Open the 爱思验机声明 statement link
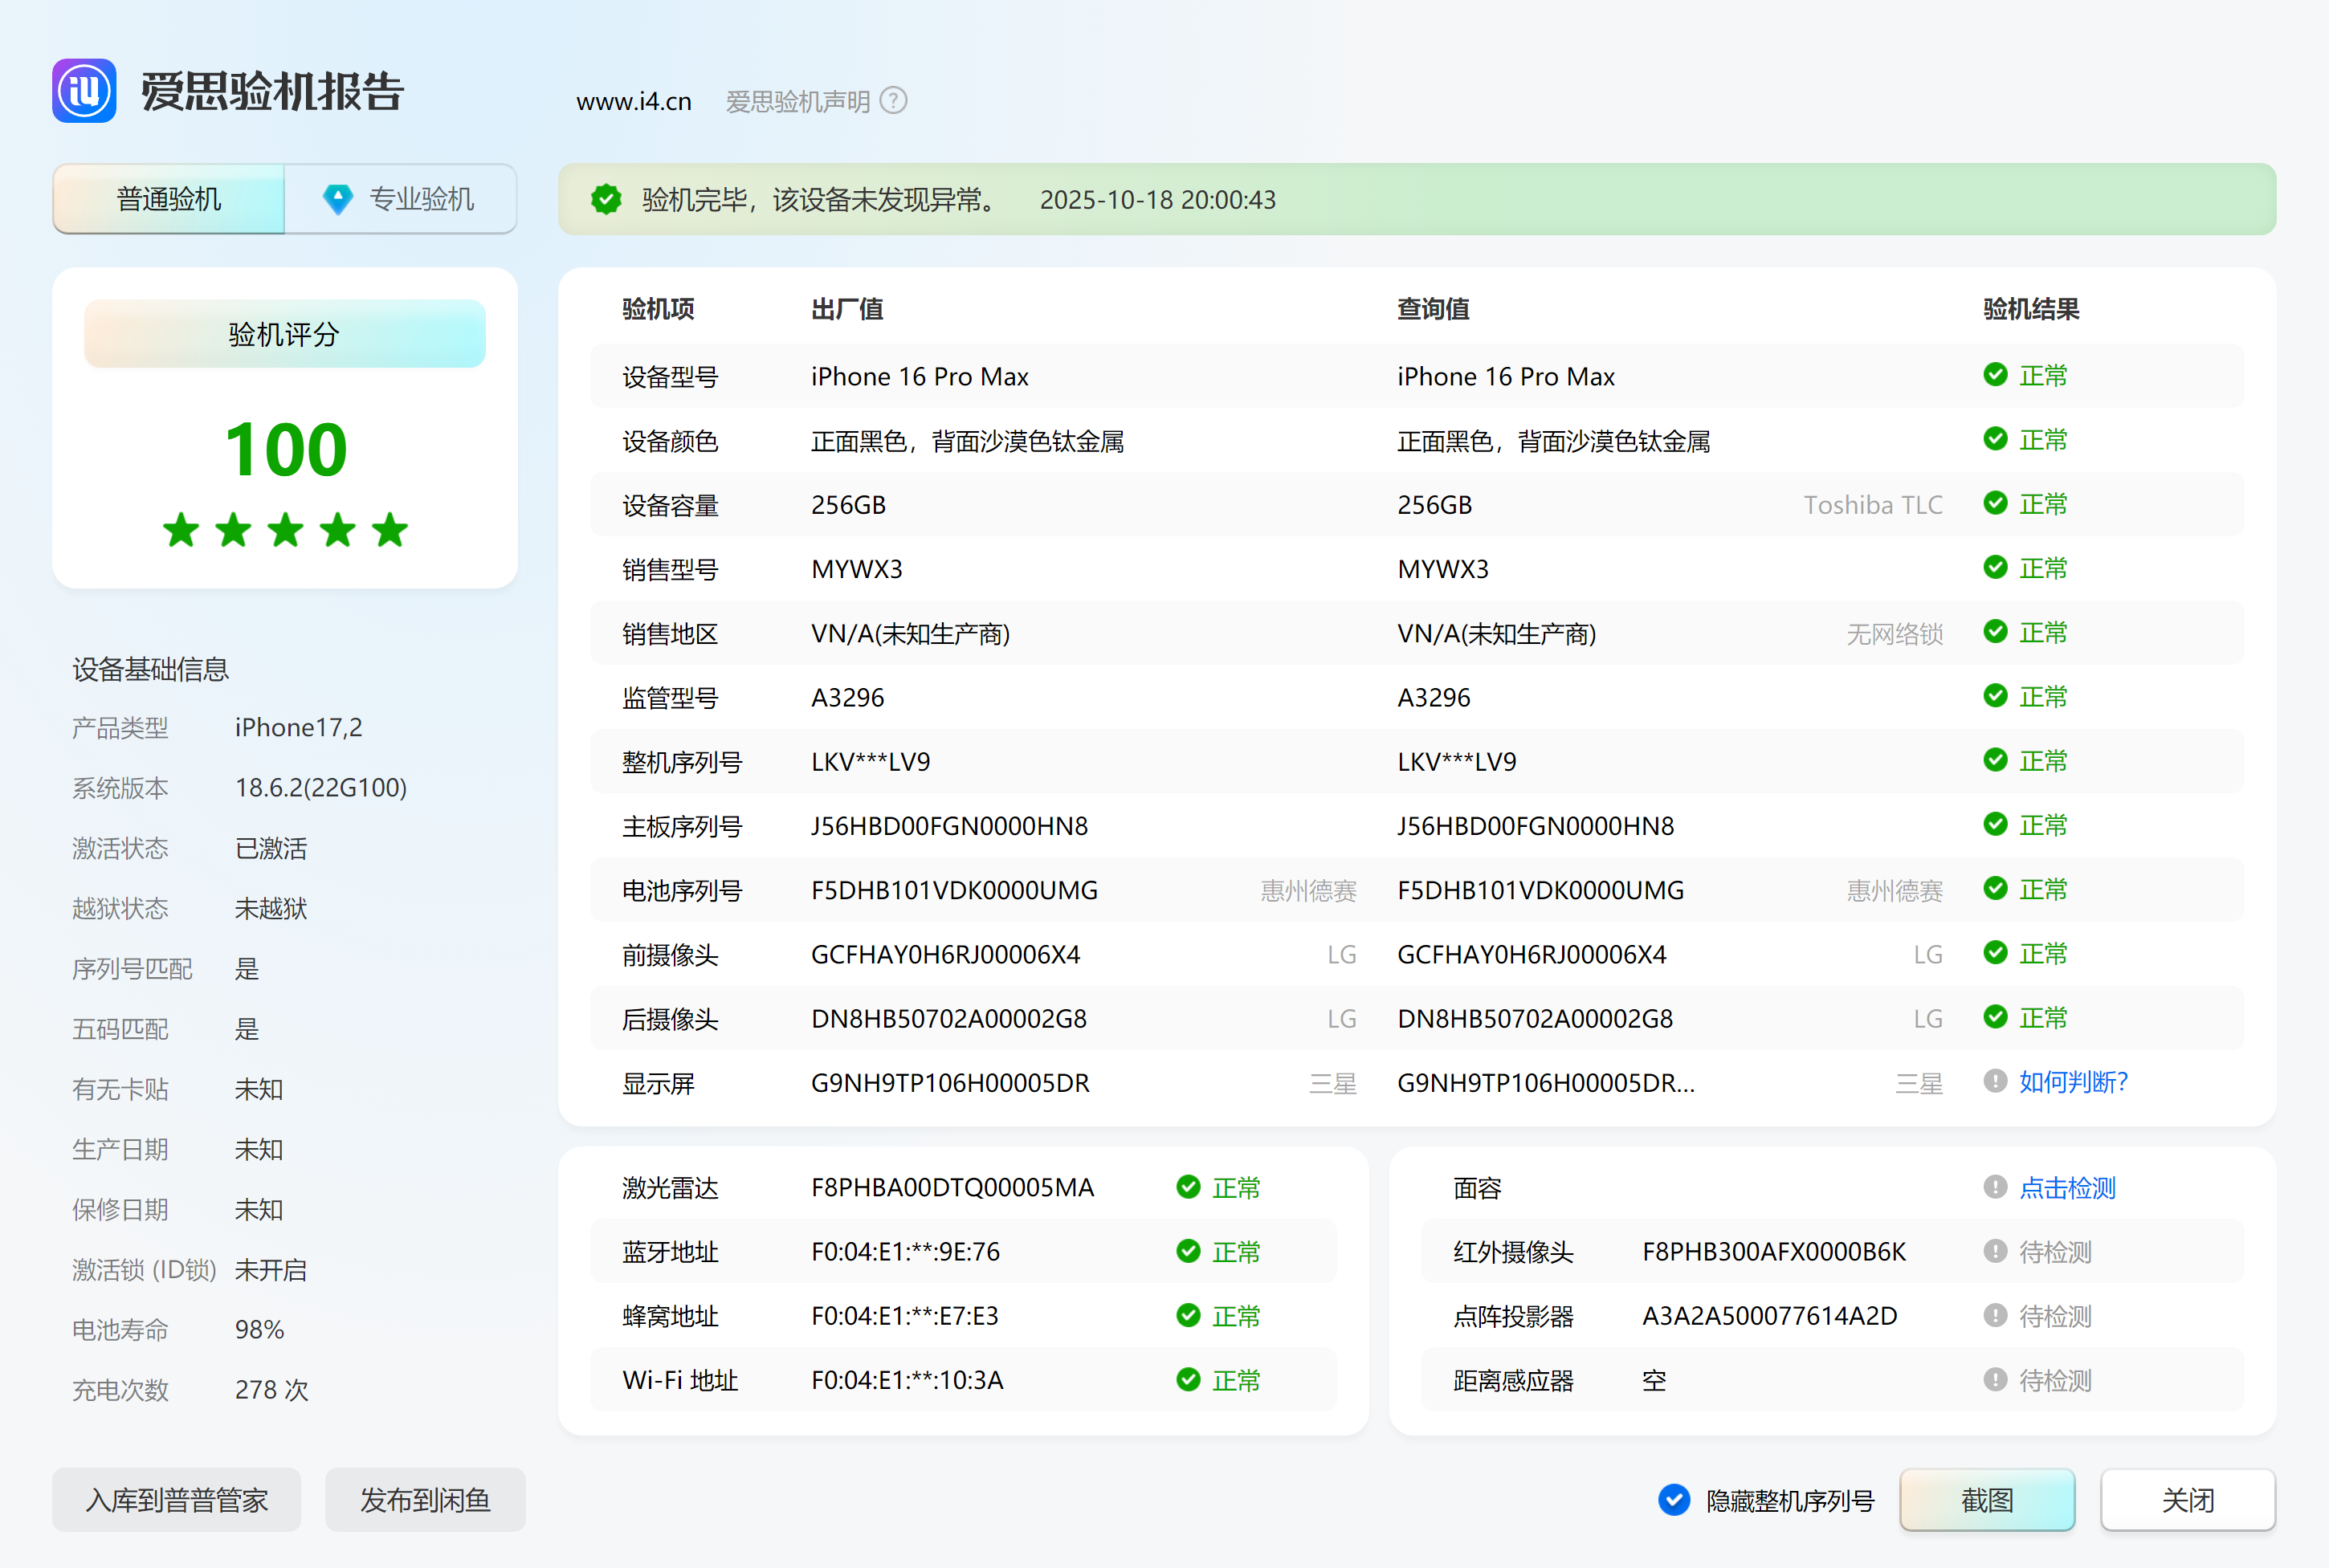Image resolution: width=2329 pixels, height=1568 pixels. pyautogui.click(x=797, y=101)
